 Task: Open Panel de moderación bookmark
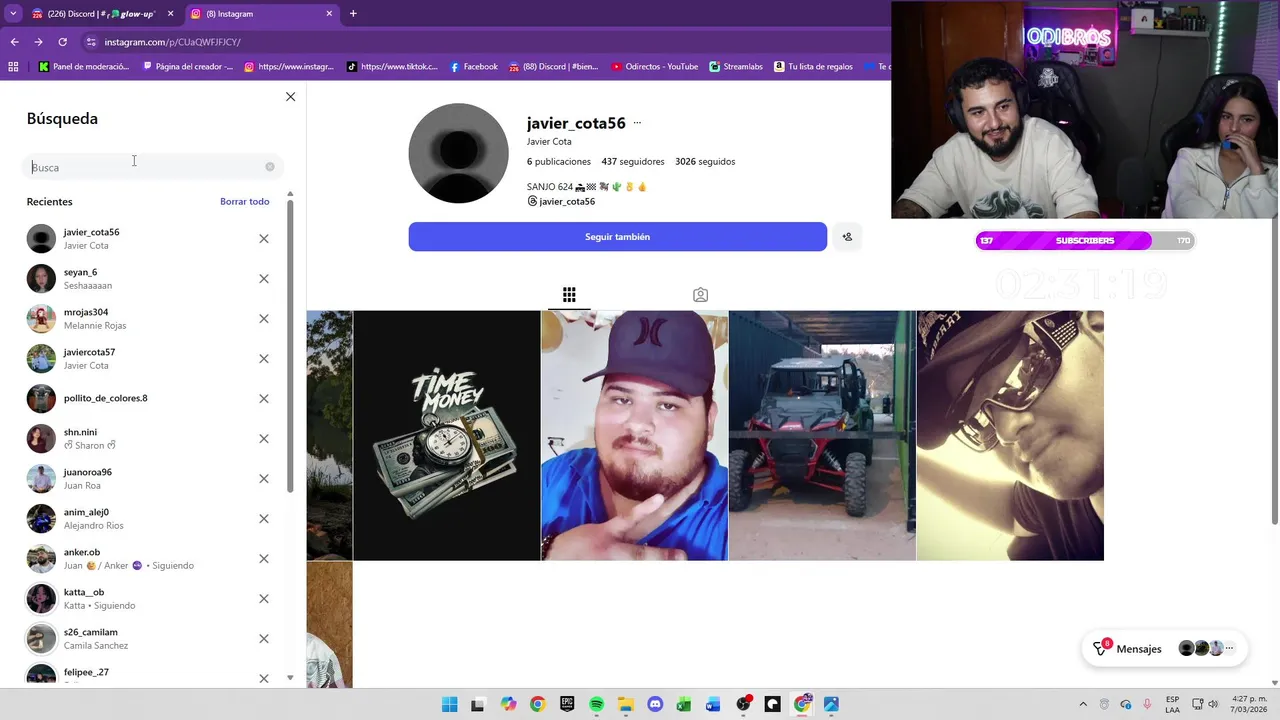point(84,67)
